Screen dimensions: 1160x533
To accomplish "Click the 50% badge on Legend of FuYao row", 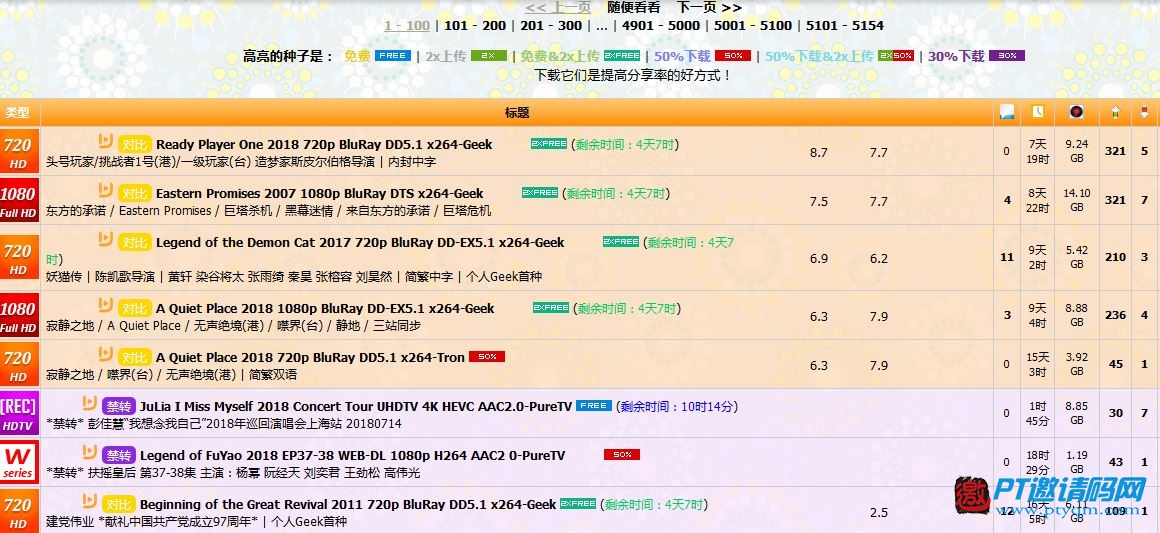I will click(x=621, y=455).
